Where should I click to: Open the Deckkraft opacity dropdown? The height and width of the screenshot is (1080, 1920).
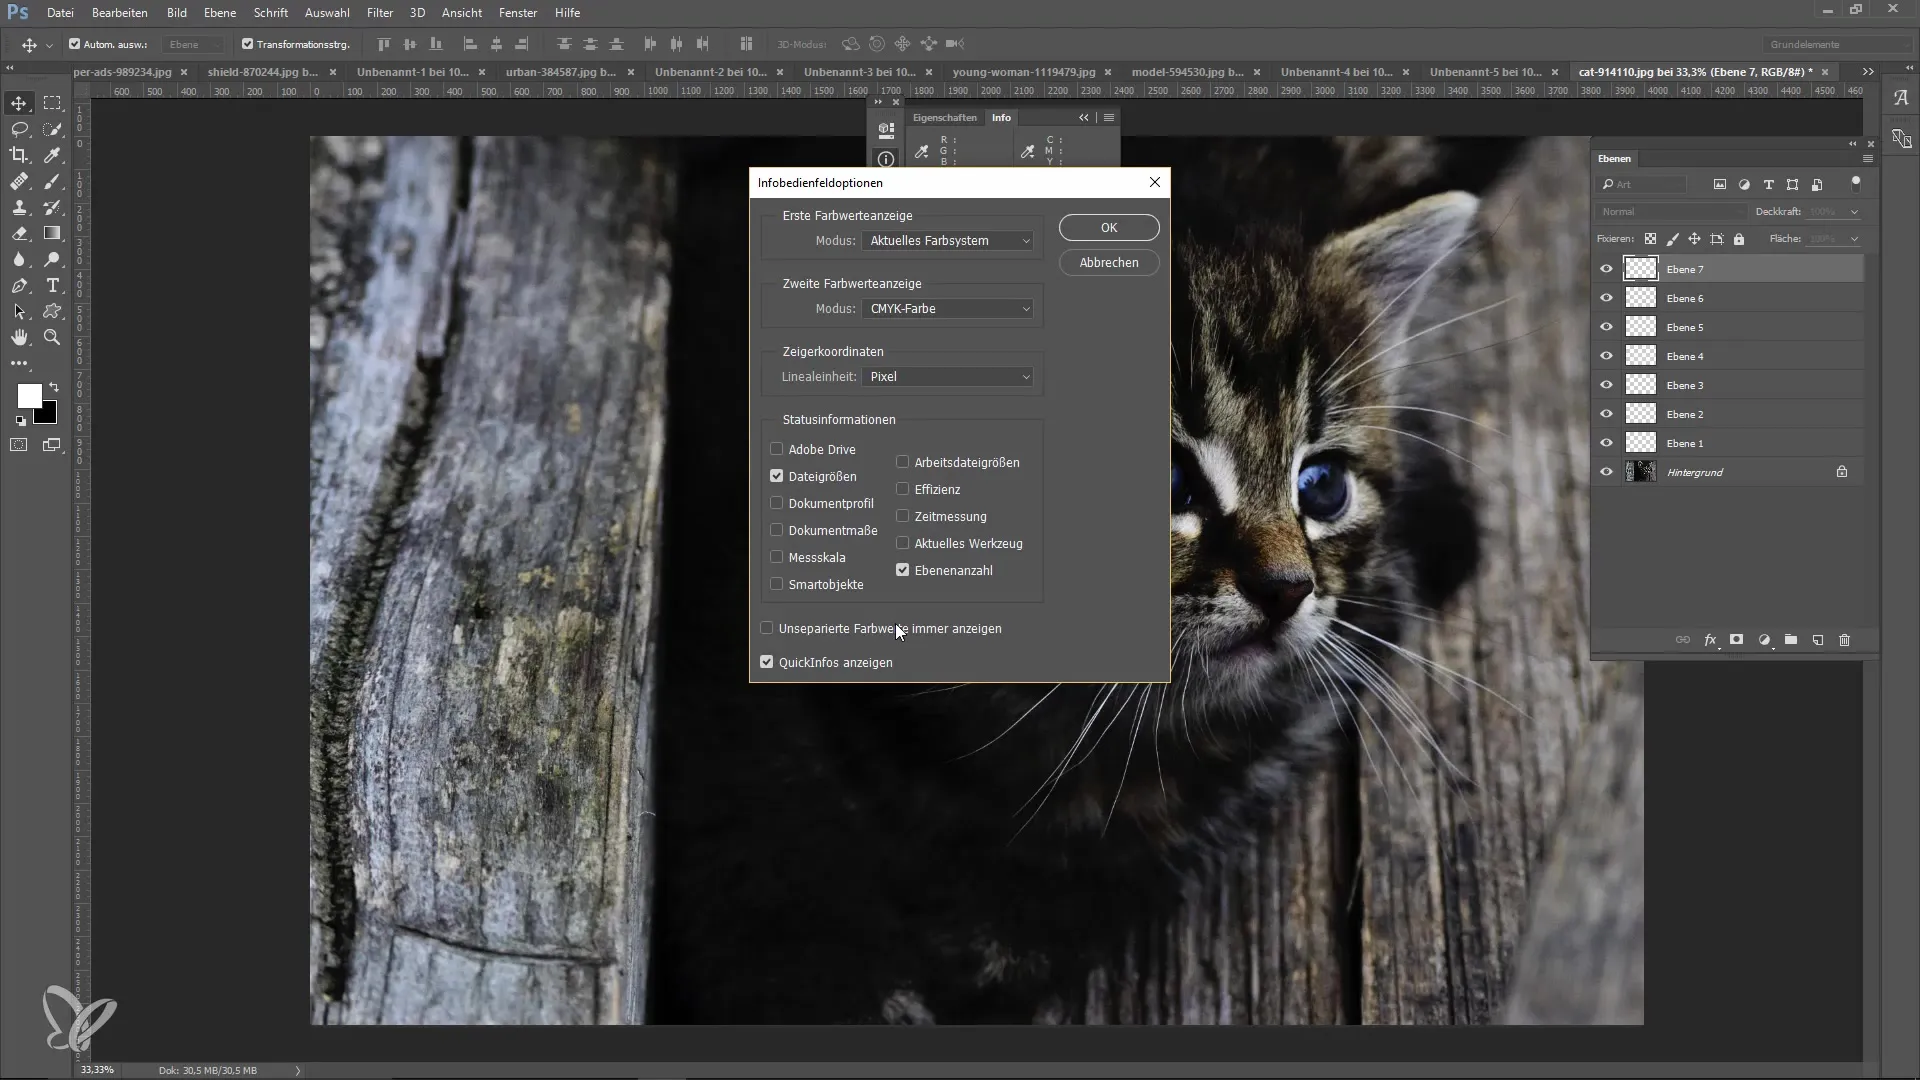coord(1854,212)
